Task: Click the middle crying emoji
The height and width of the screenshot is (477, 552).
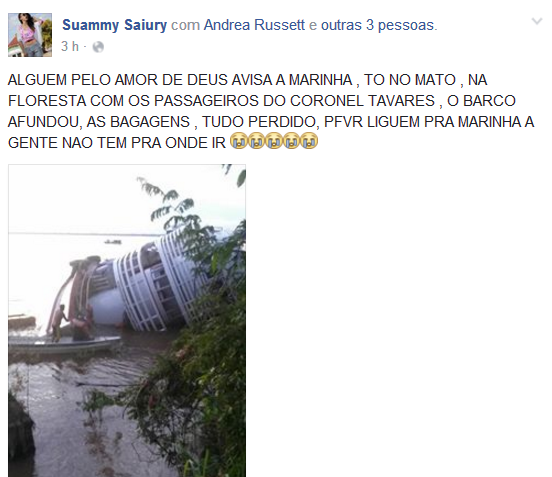Action: 274,141
